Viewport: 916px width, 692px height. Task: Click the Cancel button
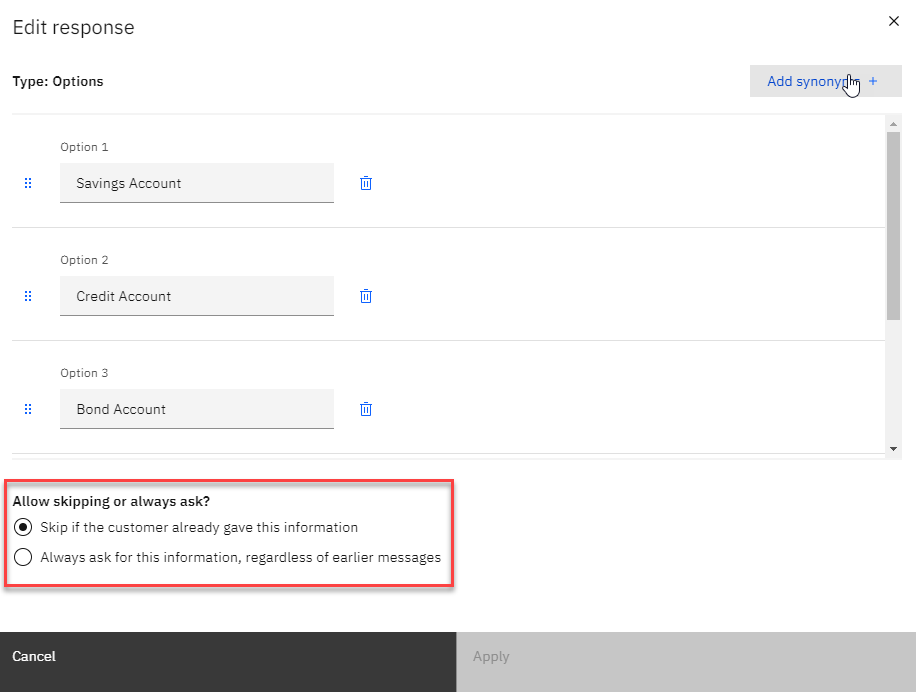tap(228, 662)
